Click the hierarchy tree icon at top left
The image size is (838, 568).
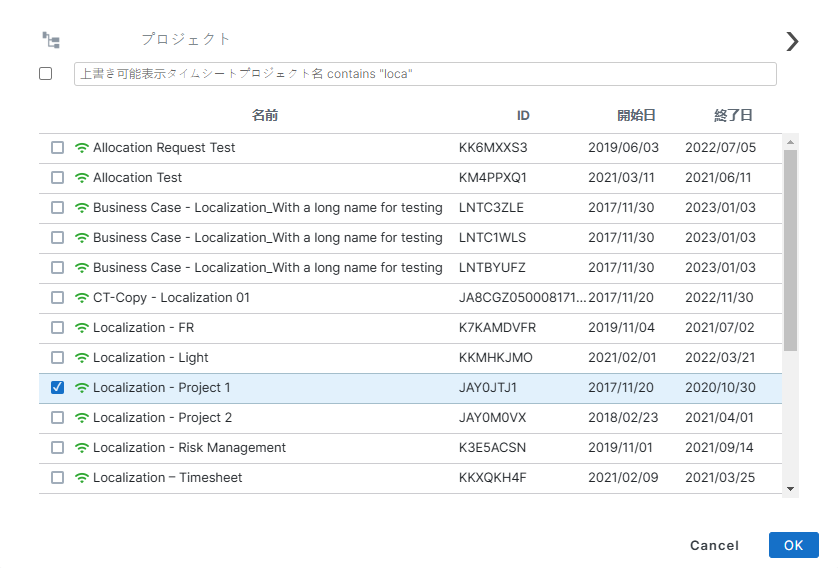[x=51, y=40]
